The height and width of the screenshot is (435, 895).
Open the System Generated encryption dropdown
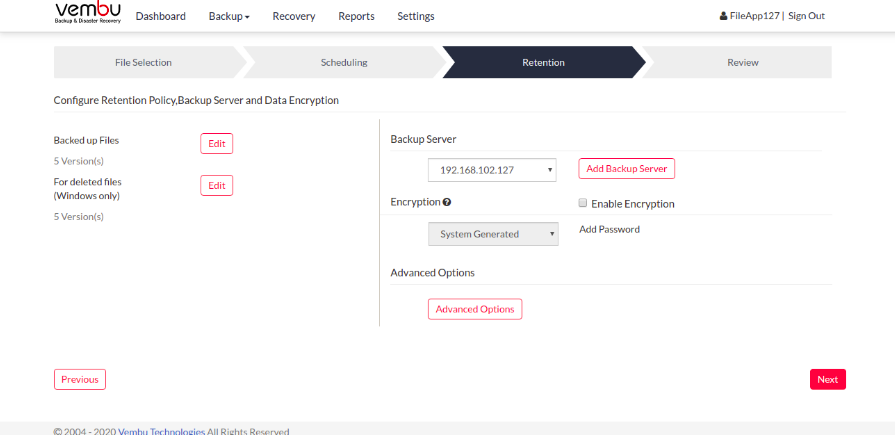coord(493,234)
